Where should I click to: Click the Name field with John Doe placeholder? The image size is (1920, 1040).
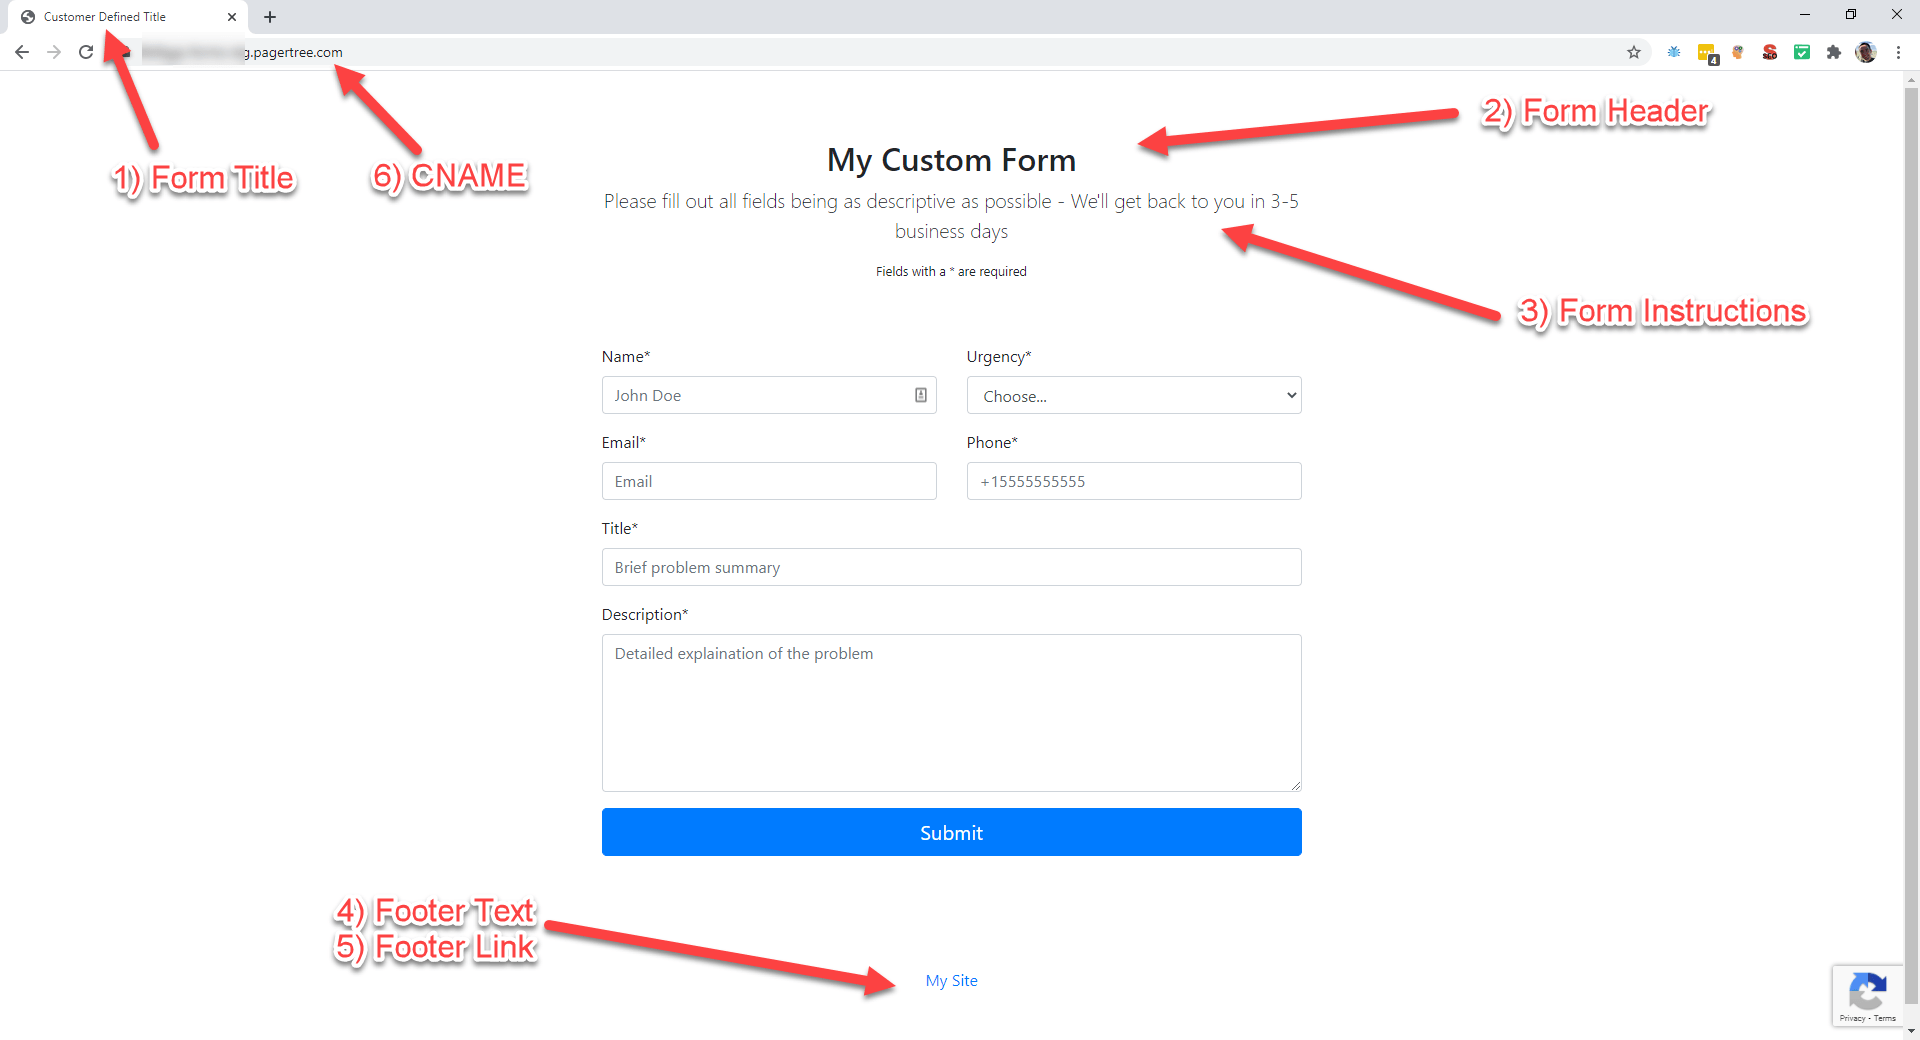point(768,395)
